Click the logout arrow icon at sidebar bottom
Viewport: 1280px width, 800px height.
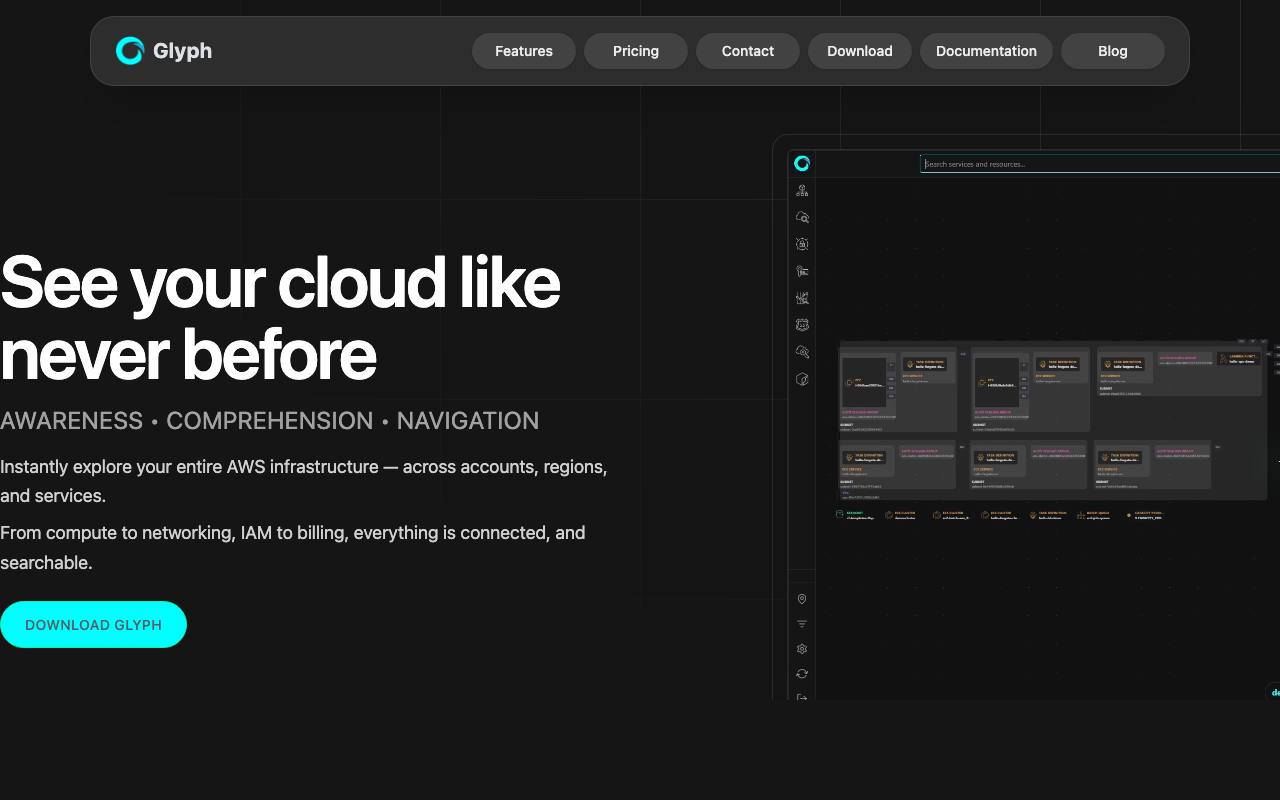coord(802,697)
